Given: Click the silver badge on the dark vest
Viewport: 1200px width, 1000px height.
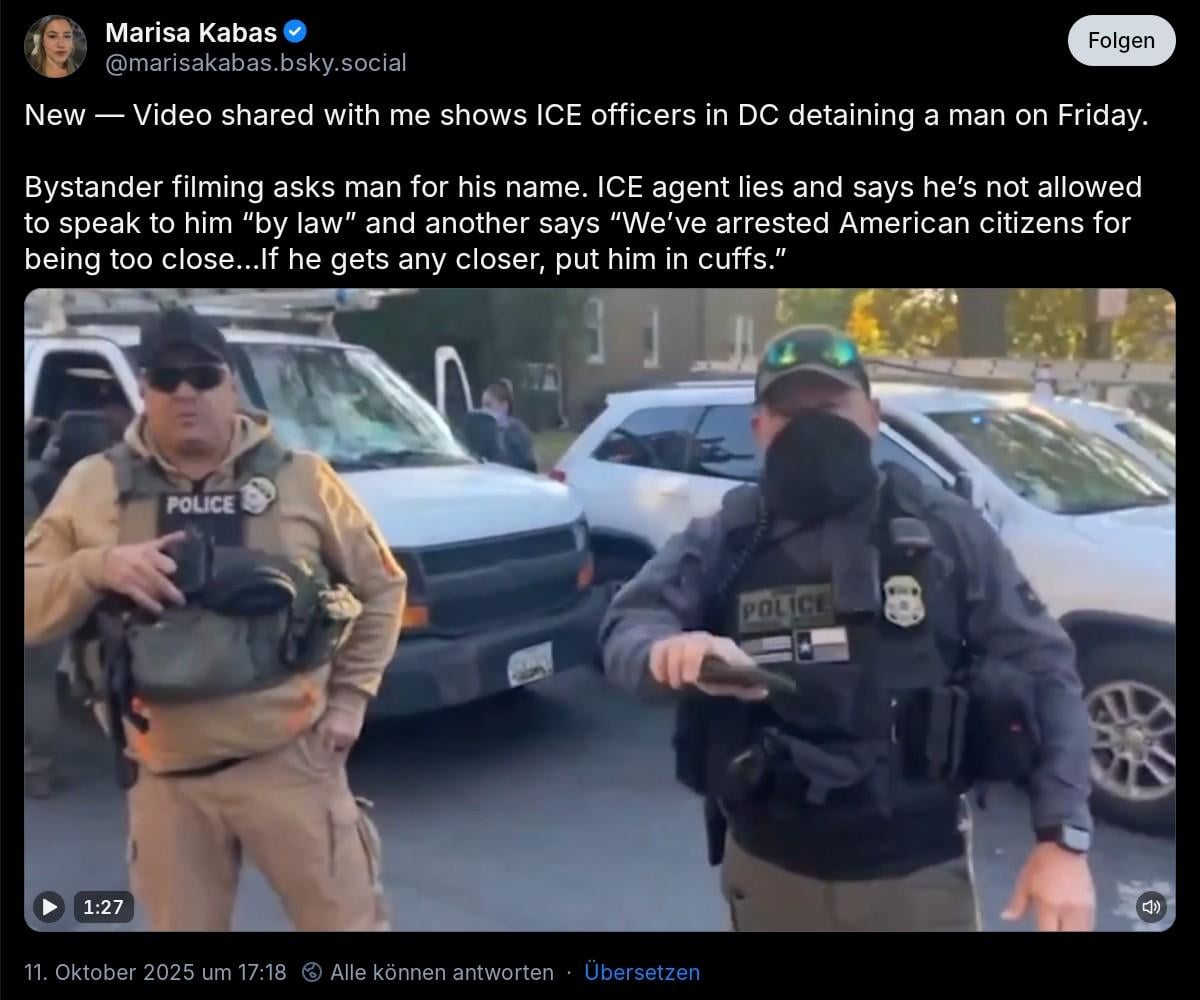Looking at the screenshot, I should 904,601.
